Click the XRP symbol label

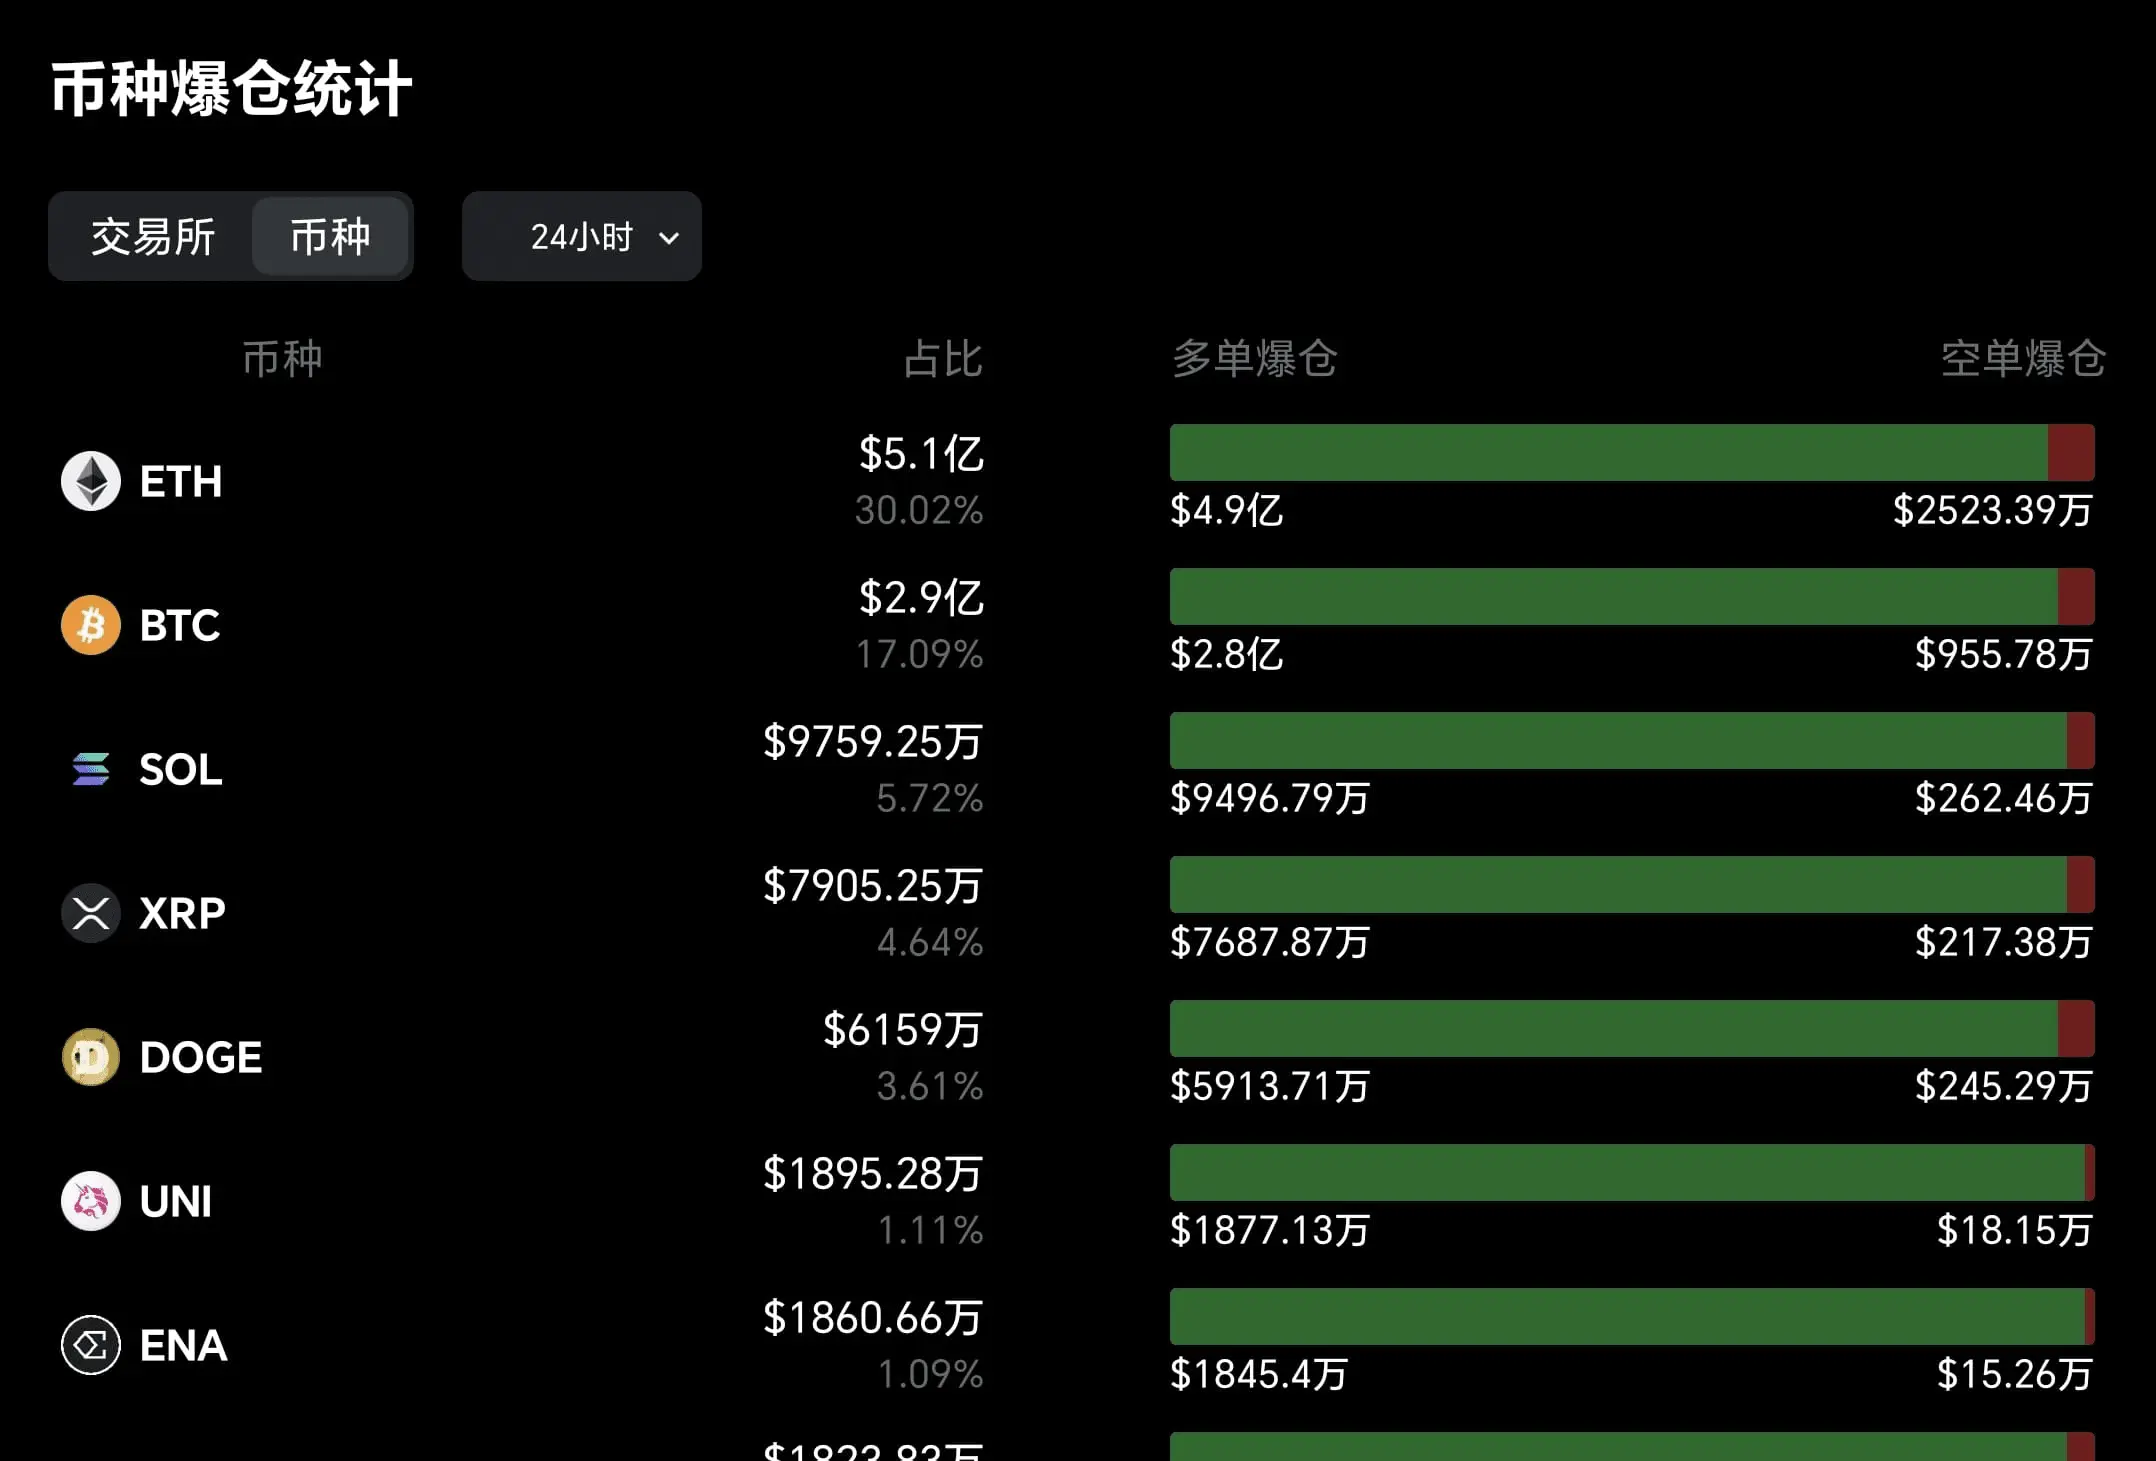(183, 914)
